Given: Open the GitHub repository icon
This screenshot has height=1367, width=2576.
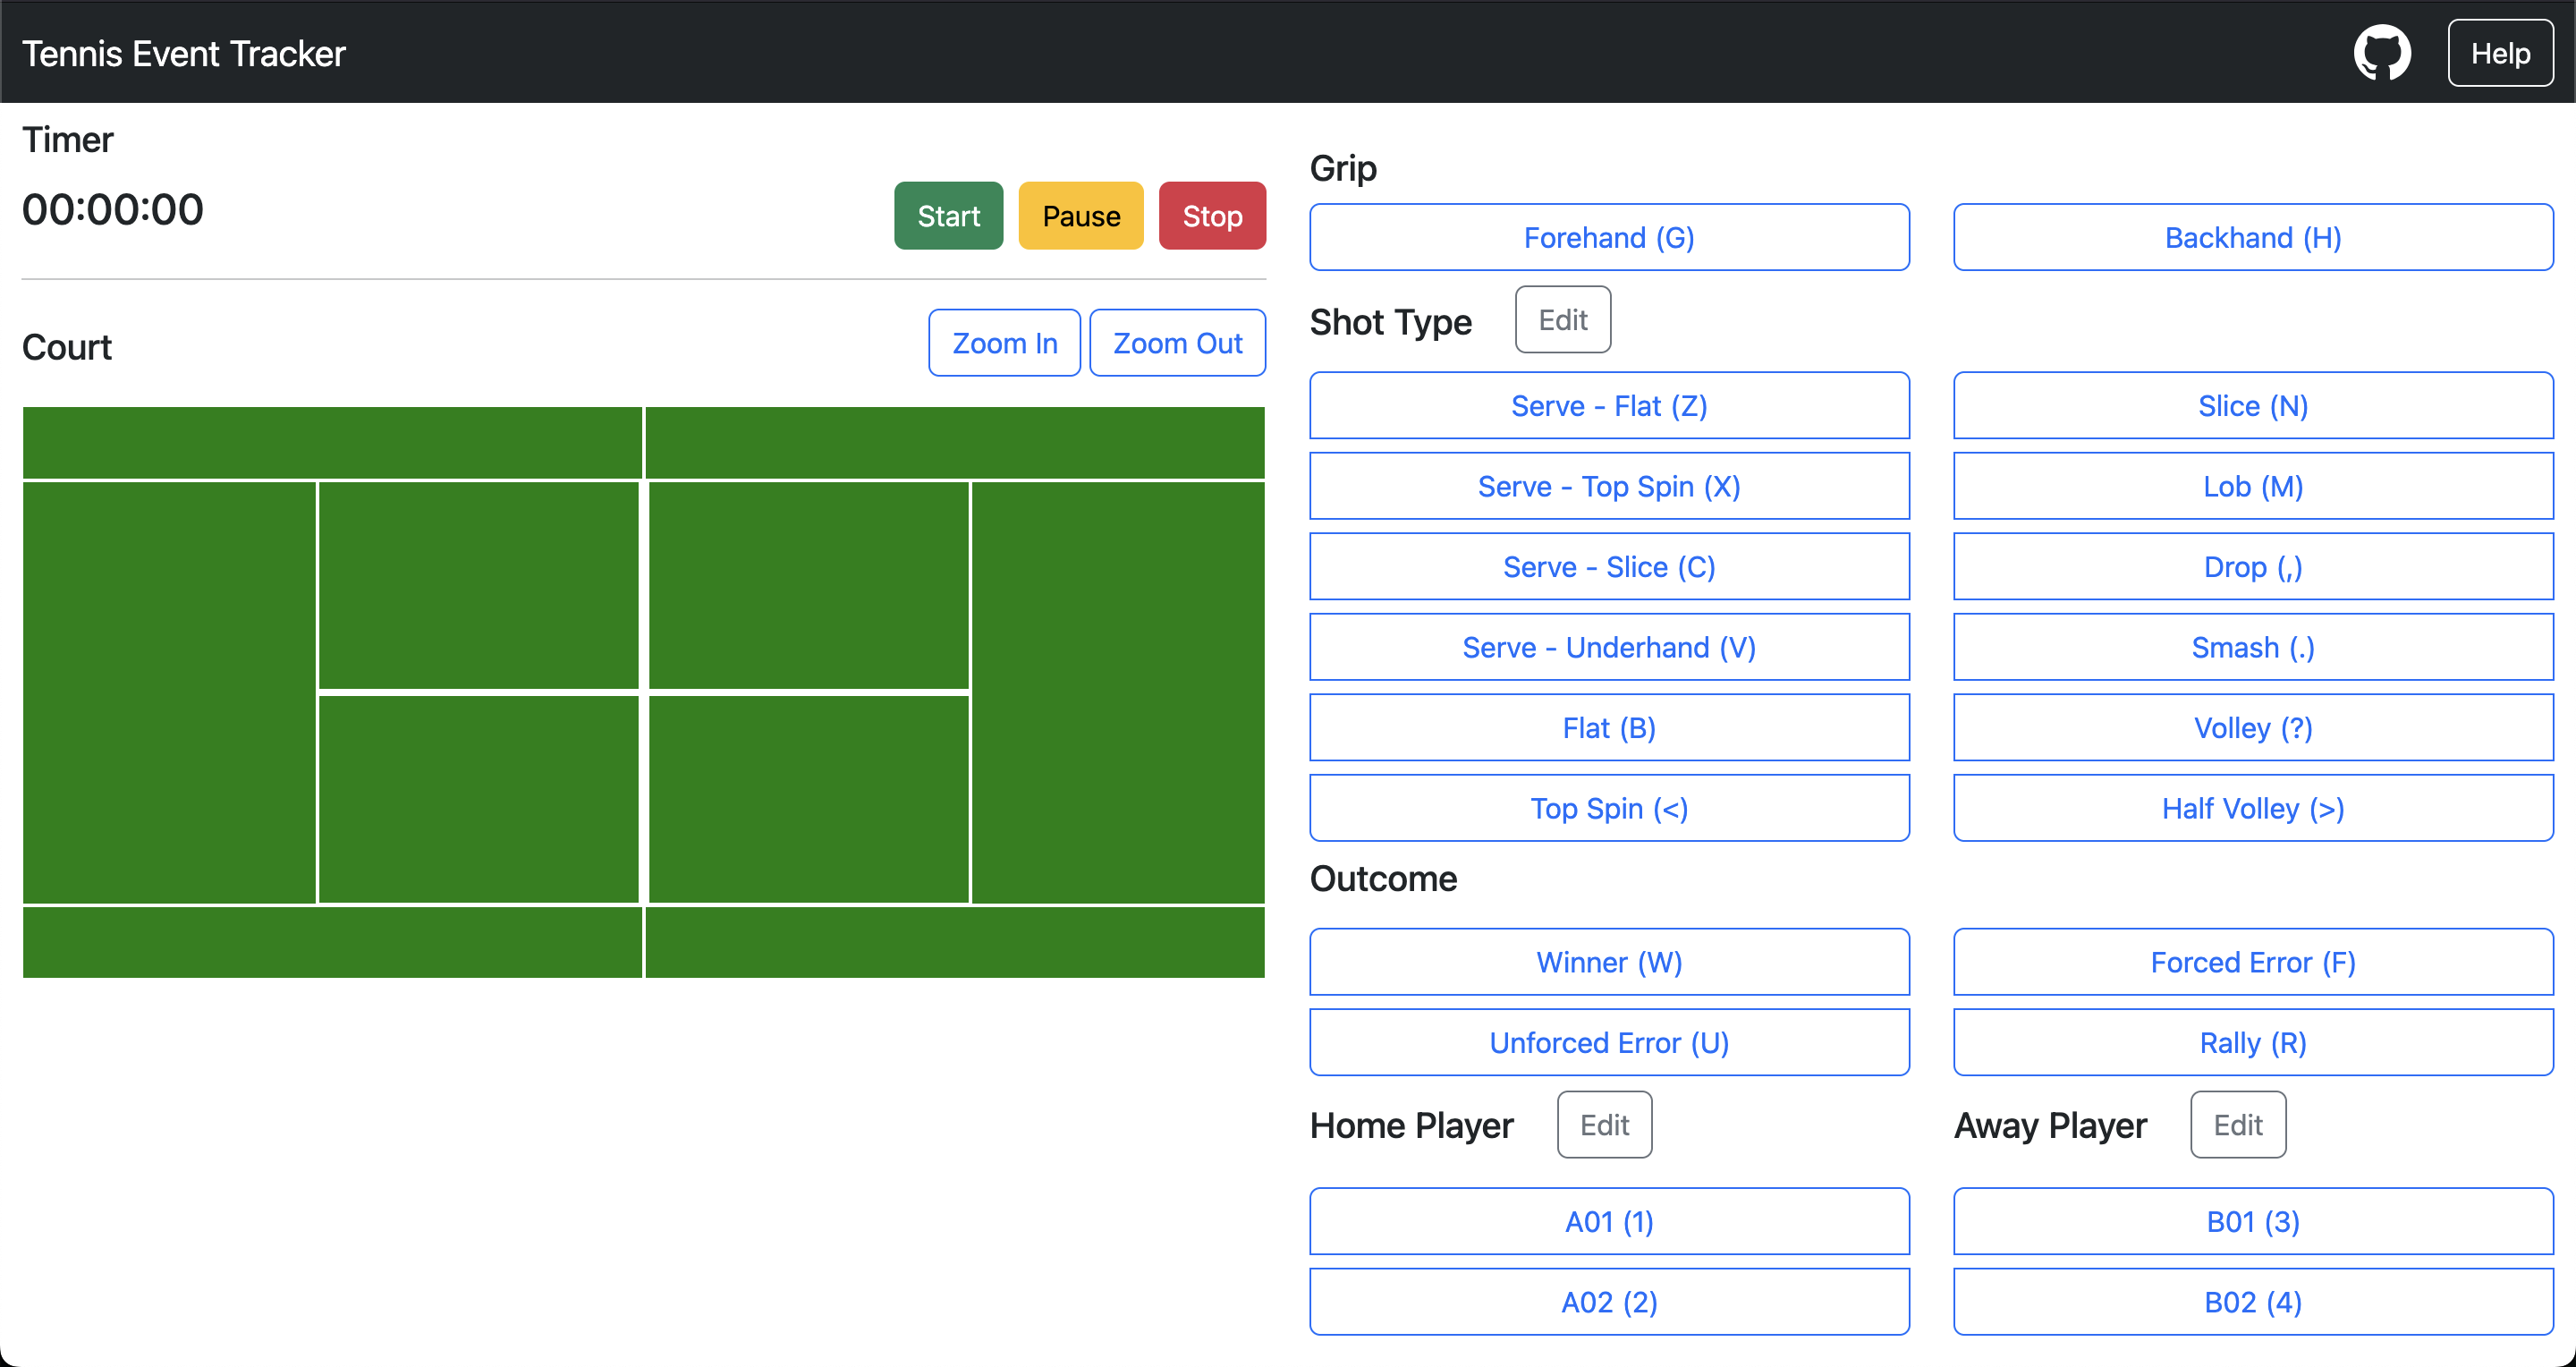Looking at the screenshot, I should coord(2381,53).
